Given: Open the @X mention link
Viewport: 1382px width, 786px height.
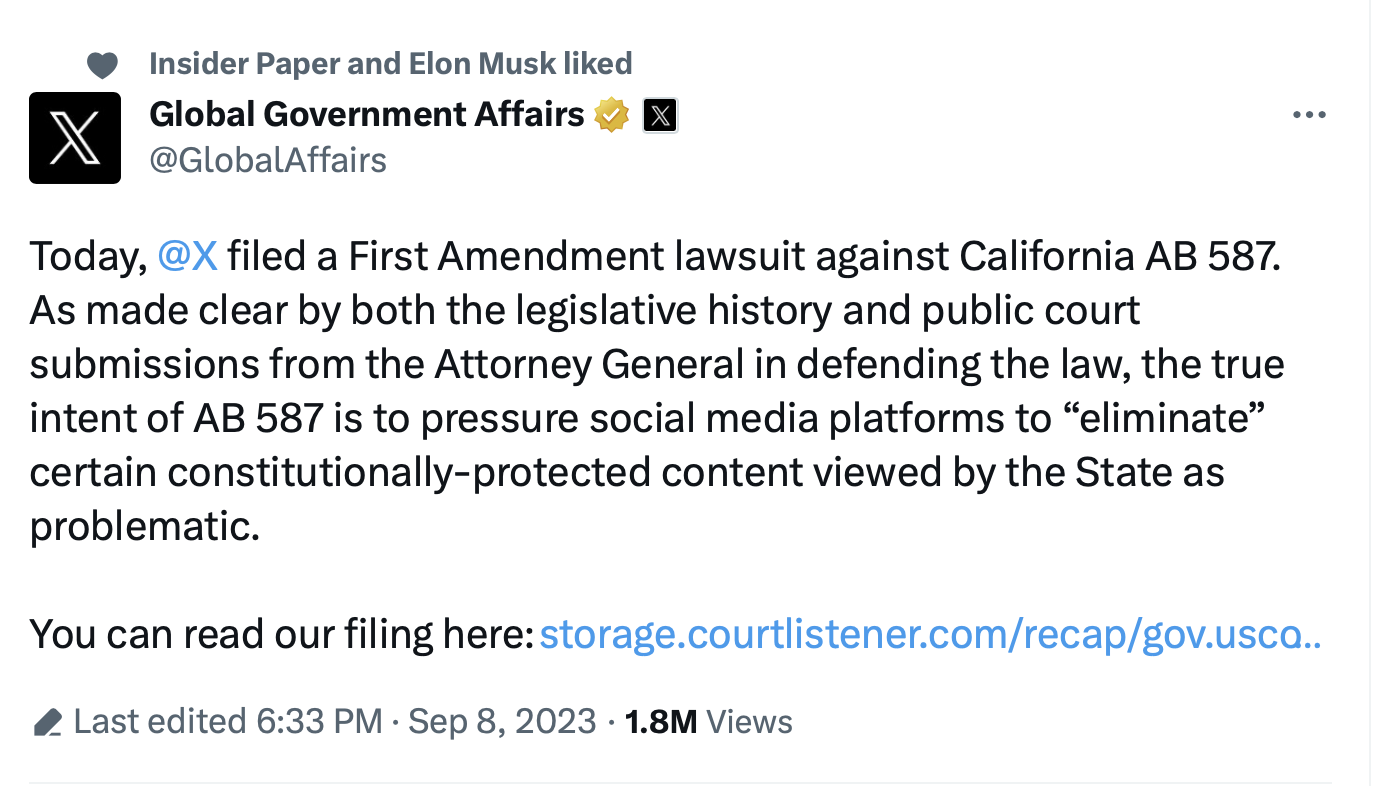Looking at the screenshot, I should tap(188, 256).
